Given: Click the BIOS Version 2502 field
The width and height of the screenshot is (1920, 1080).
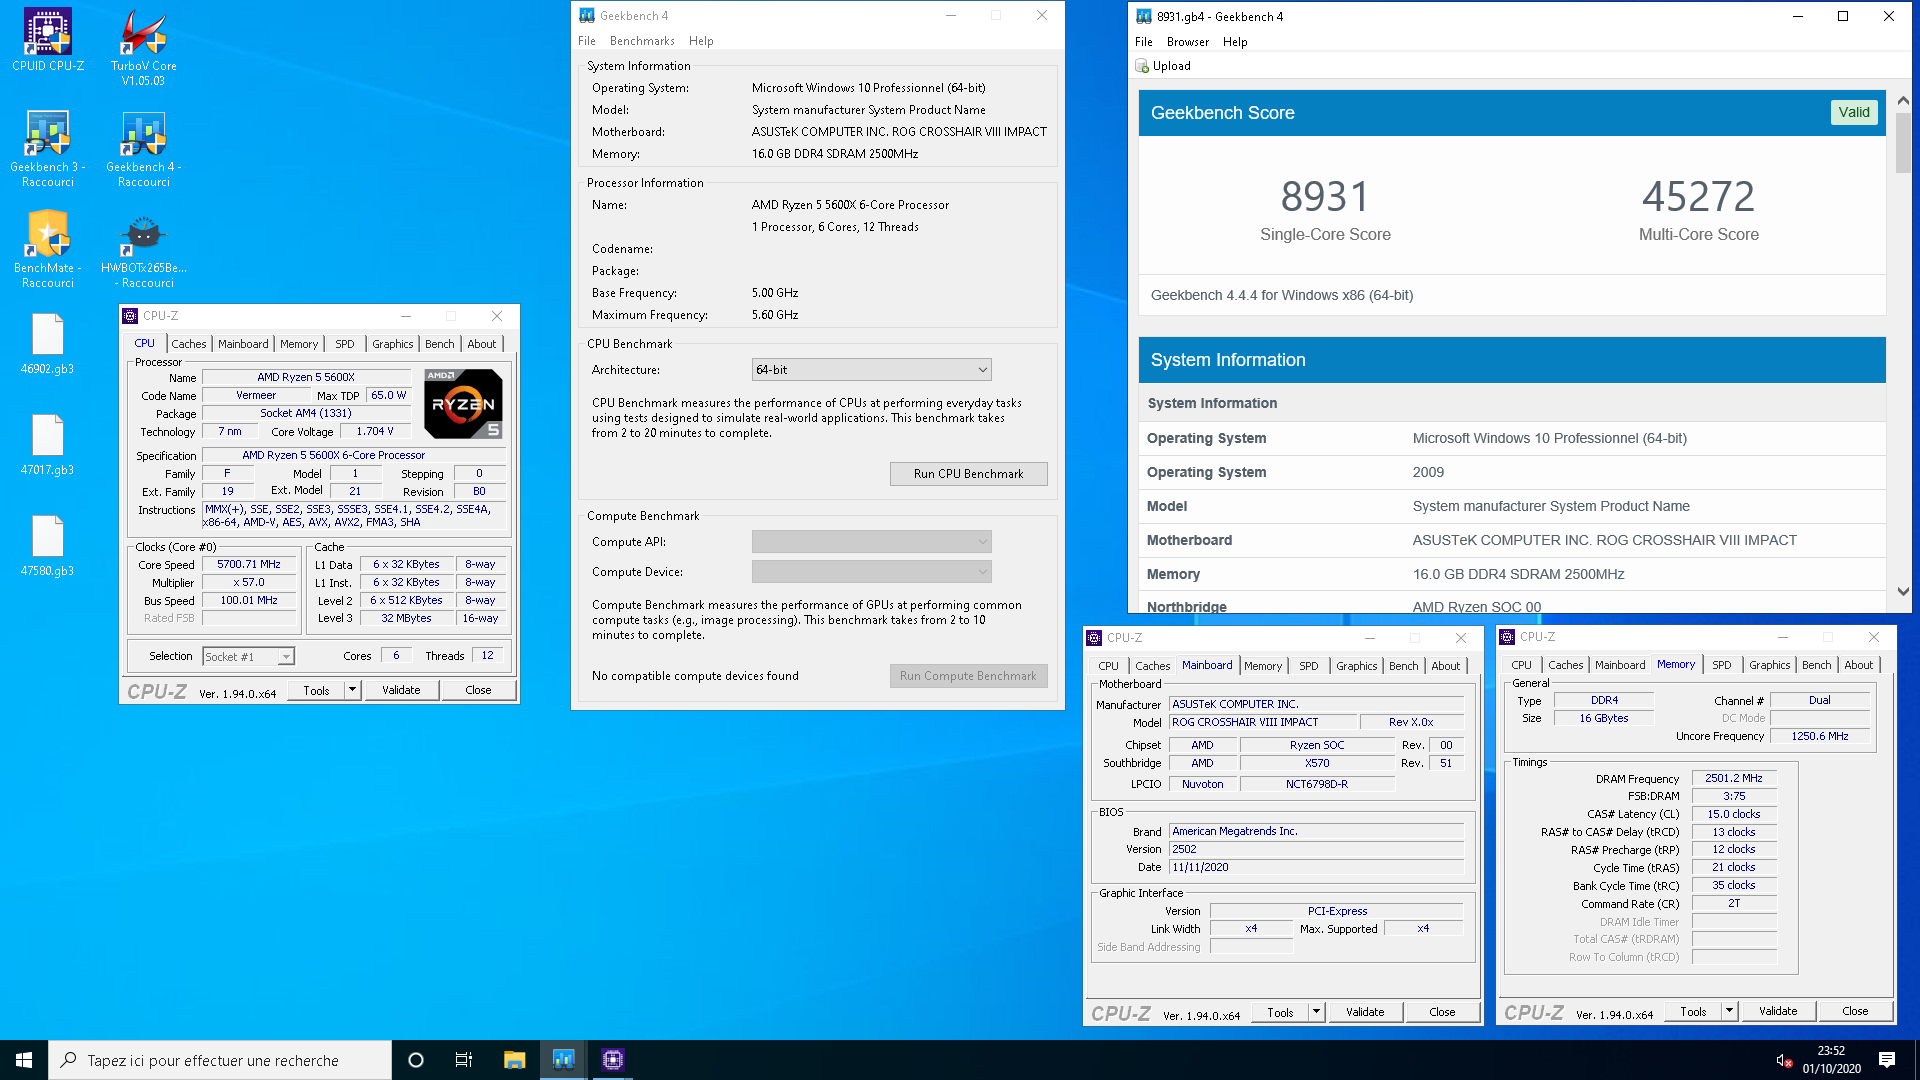Looking at the screenshot, I should pos(1316,849).
